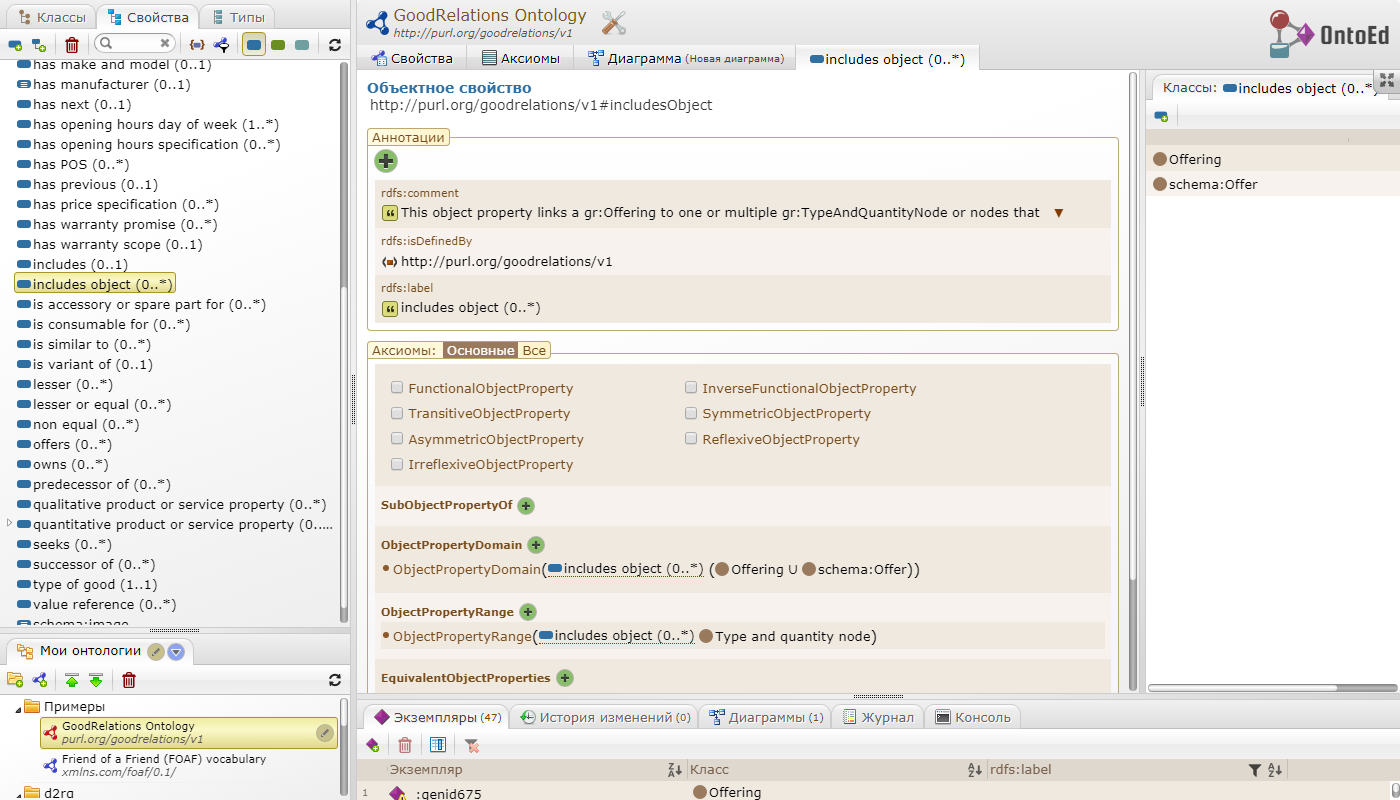Open the http://purl.org/goodrelations/v1 isDefinedBy link
Viewport: 1400px width, 800px height.
pyautogui.click(x=507, y=262)
